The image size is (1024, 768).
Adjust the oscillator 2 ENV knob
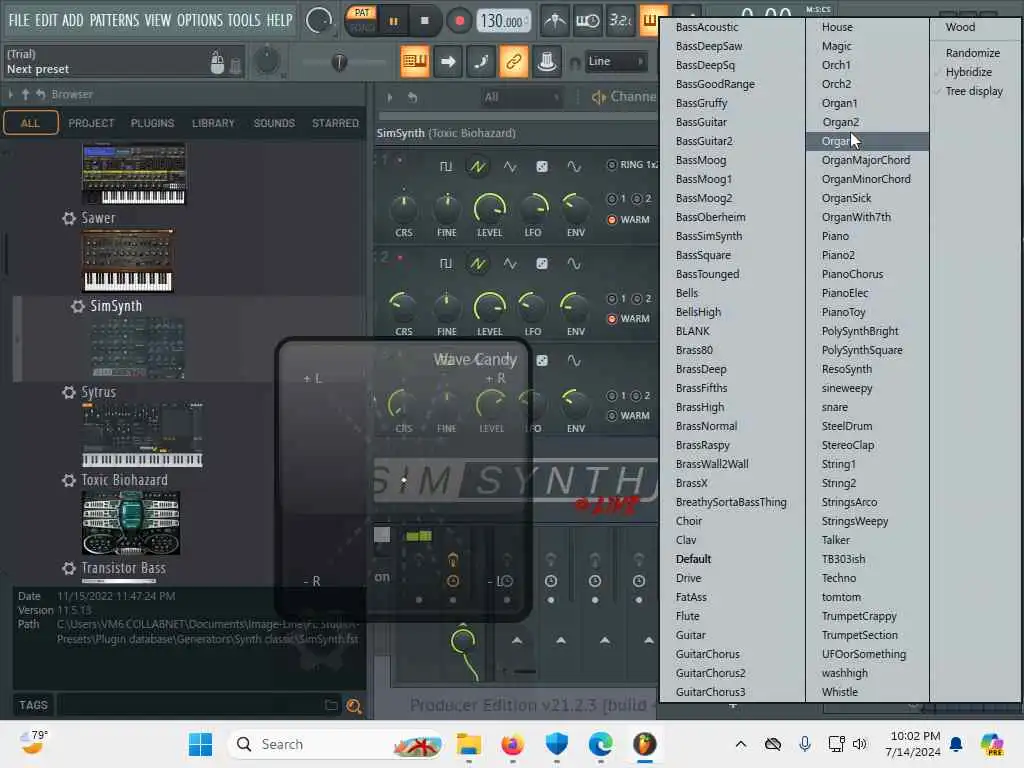[x=575, y=307]
